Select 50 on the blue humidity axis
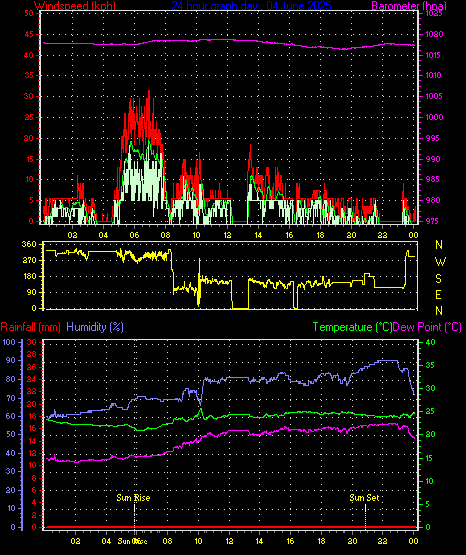 11,435
